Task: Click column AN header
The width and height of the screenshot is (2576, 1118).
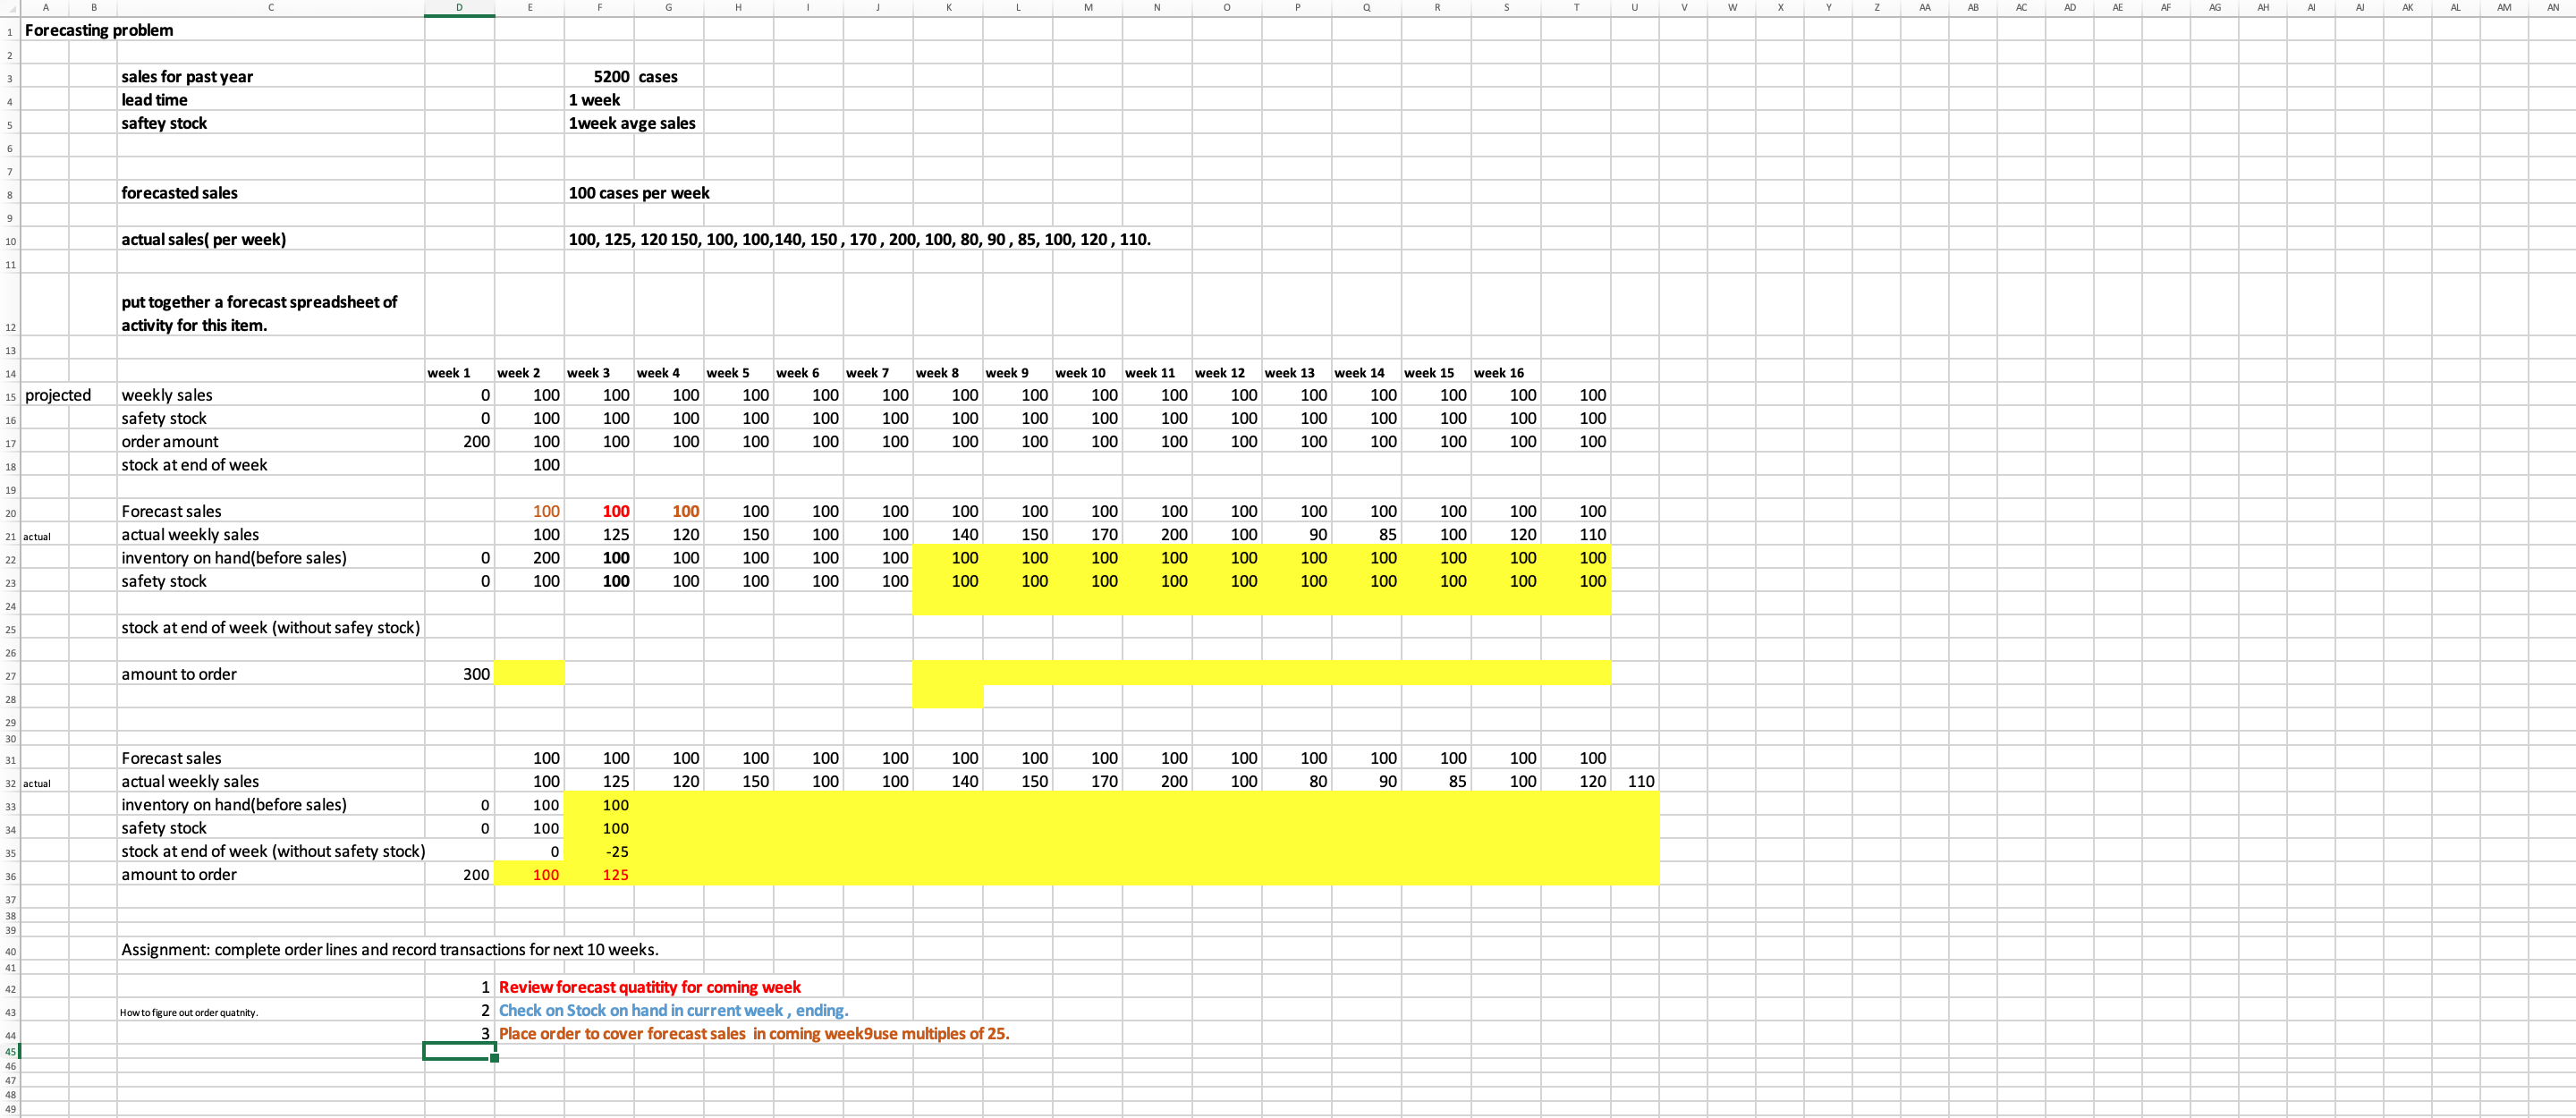Action: 2552,7
